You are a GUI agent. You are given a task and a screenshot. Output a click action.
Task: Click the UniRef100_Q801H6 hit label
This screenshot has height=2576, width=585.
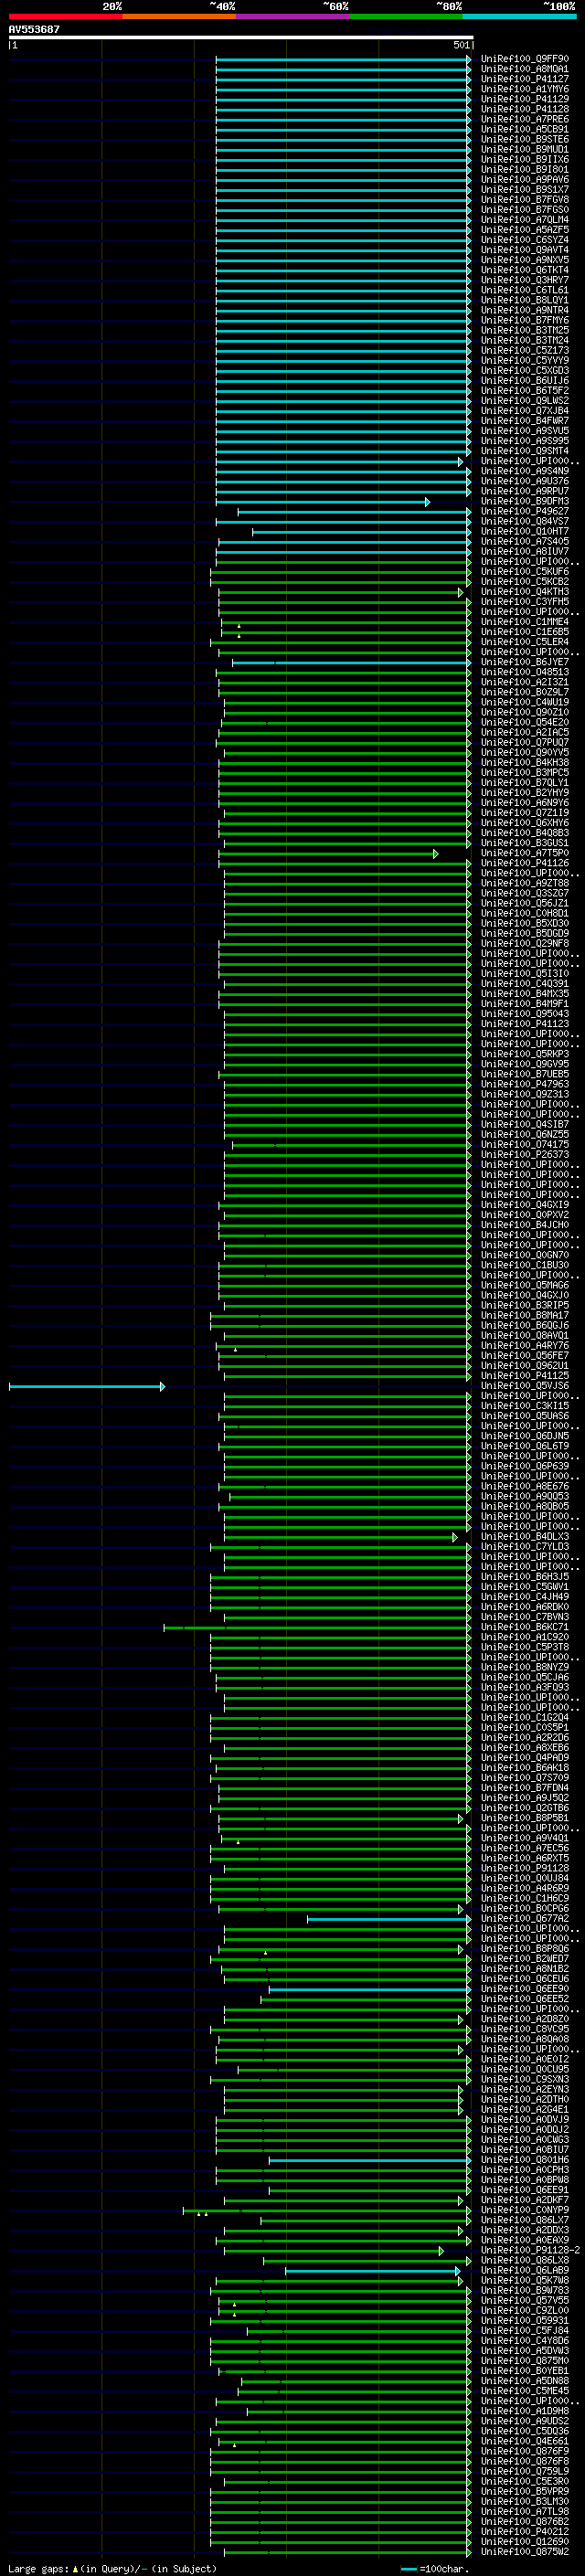point(524,2159)
